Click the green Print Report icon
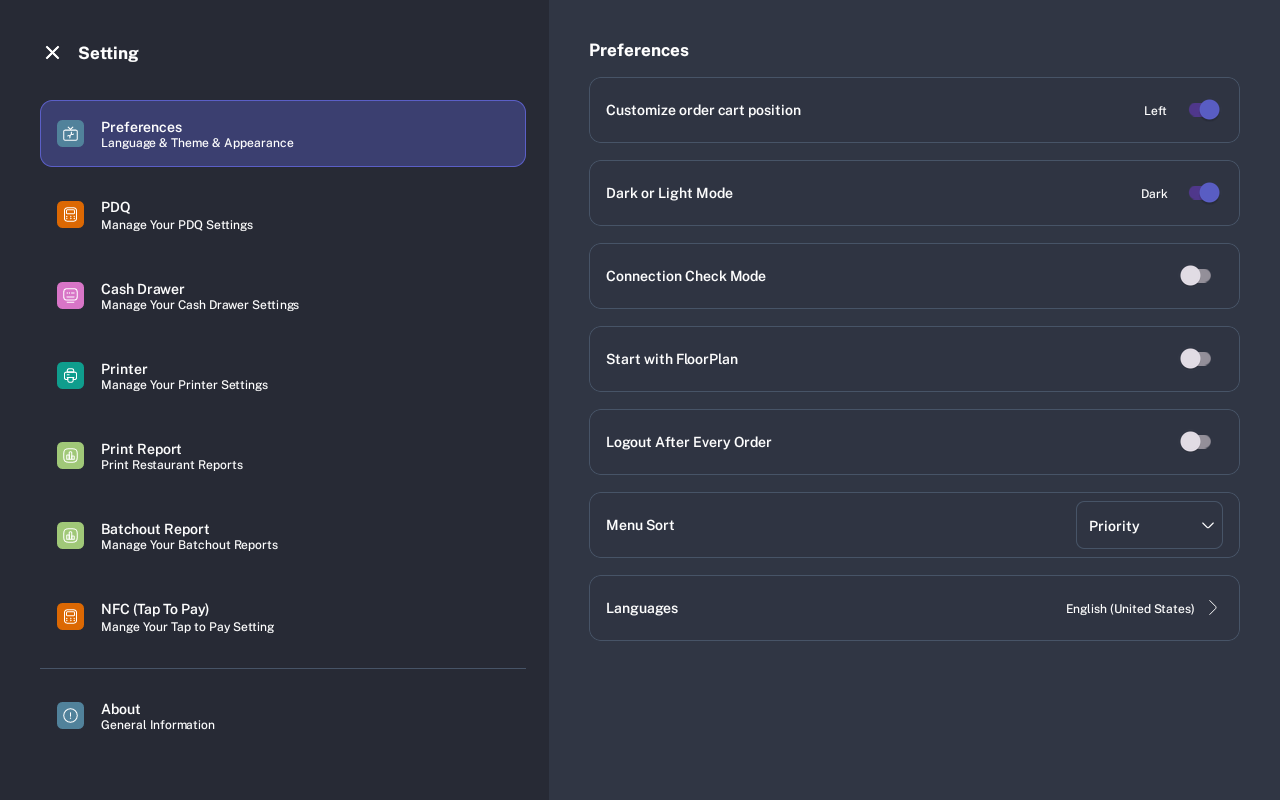This screenshot has height=800, width=1280. (x=70, y=455)
